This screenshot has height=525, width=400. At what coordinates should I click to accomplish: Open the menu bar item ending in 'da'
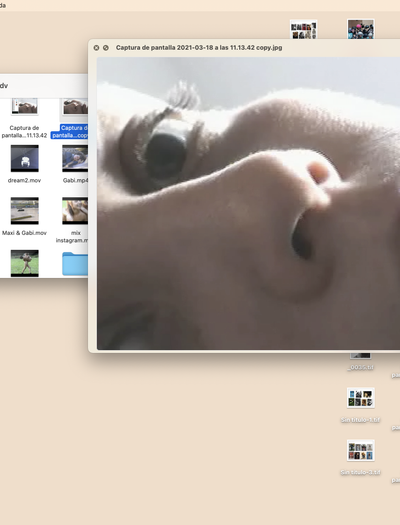pos(3,5)
